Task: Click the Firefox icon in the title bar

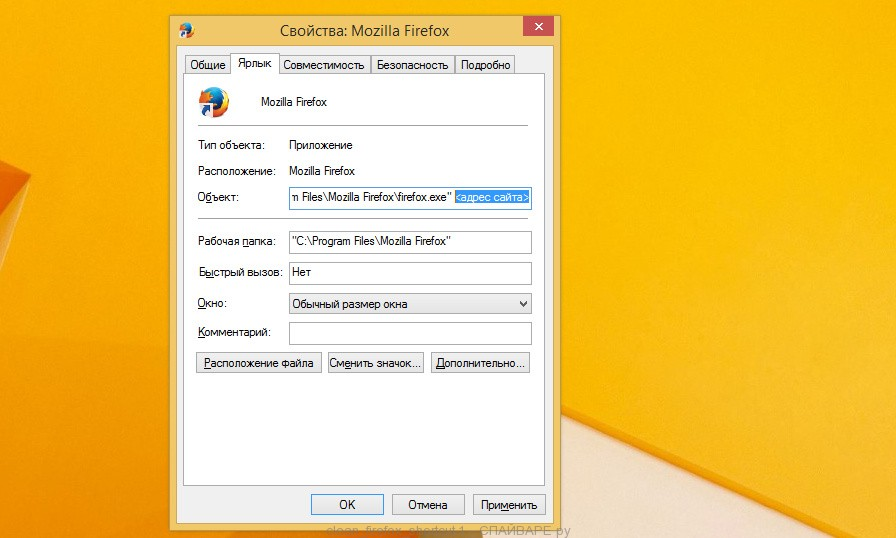Action: pos(187,30)
